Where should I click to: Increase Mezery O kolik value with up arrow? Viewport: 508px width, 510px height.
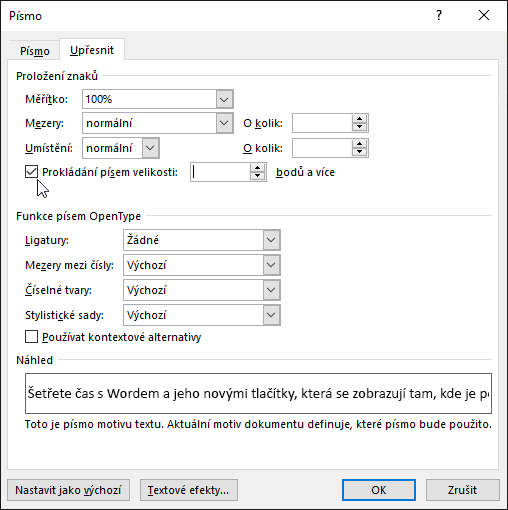pyautogui.click(x=359, y=119)
